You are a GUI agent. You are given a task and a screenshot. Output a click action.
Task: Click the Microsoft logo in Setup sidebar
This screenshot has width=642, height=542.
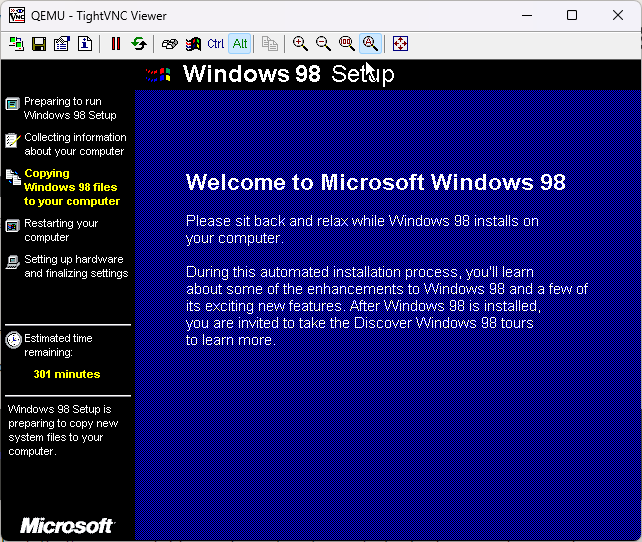[67, 525]
